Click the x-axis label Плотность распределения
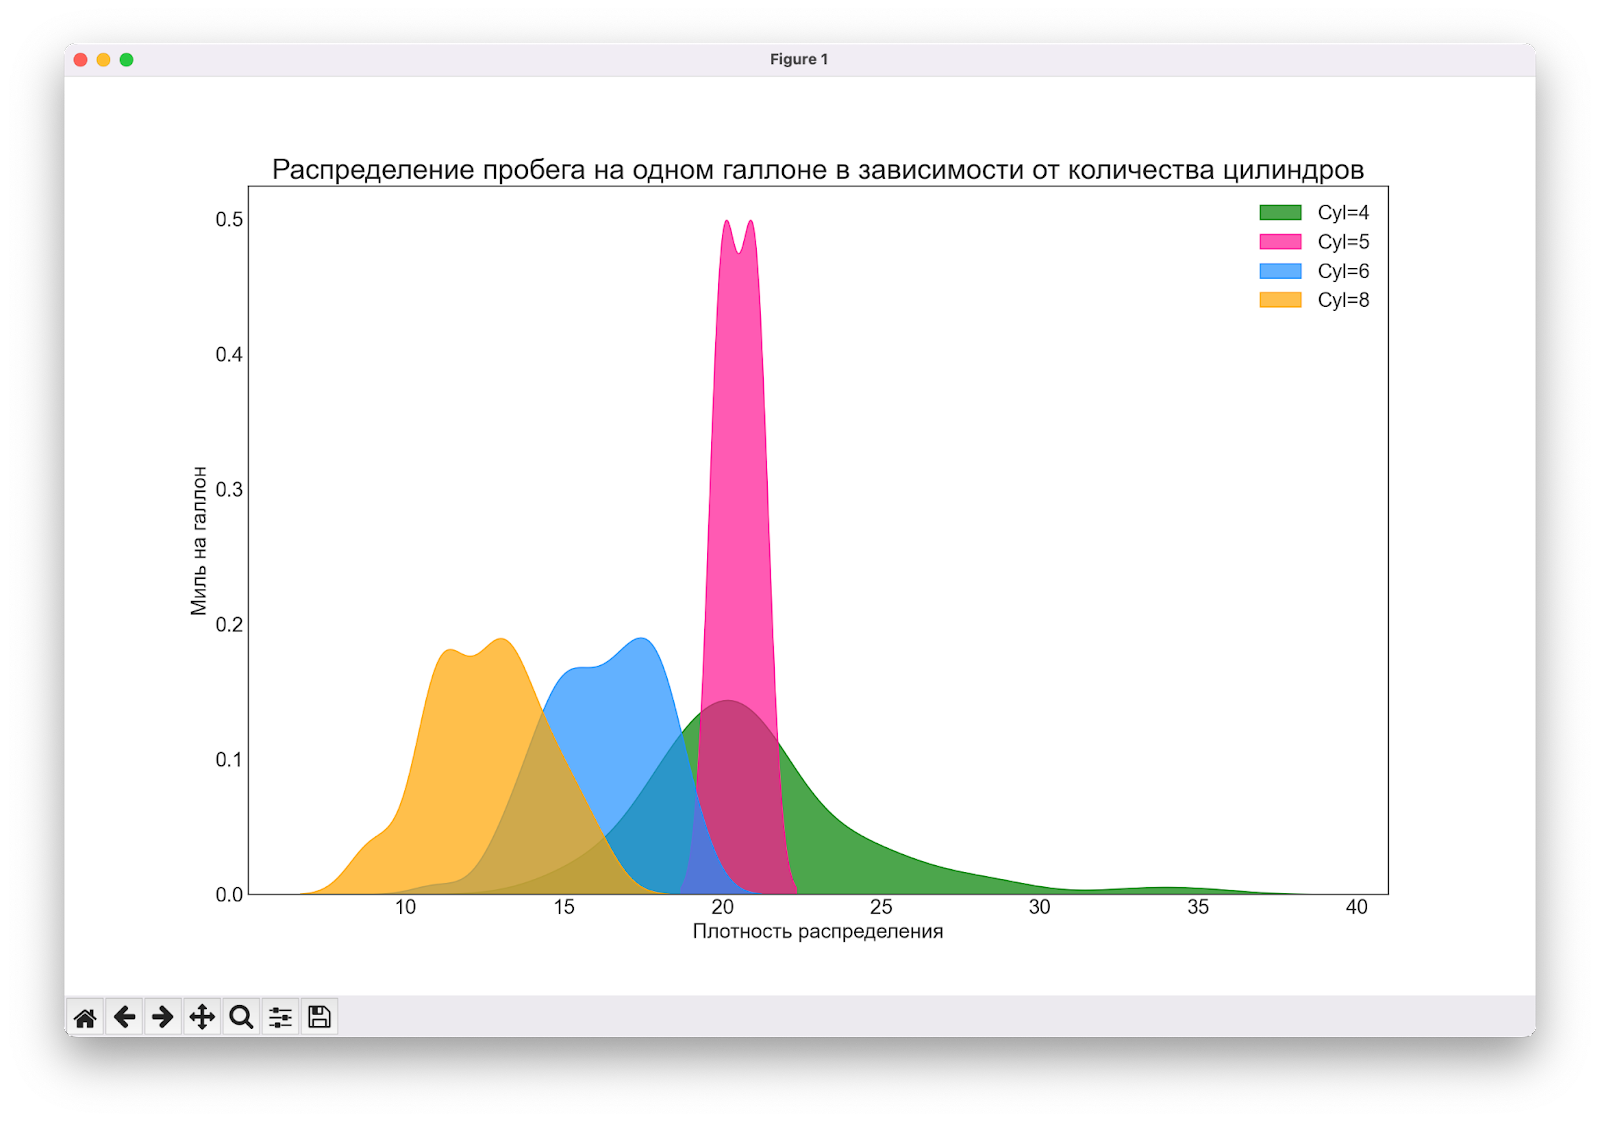 click(817, 932)
